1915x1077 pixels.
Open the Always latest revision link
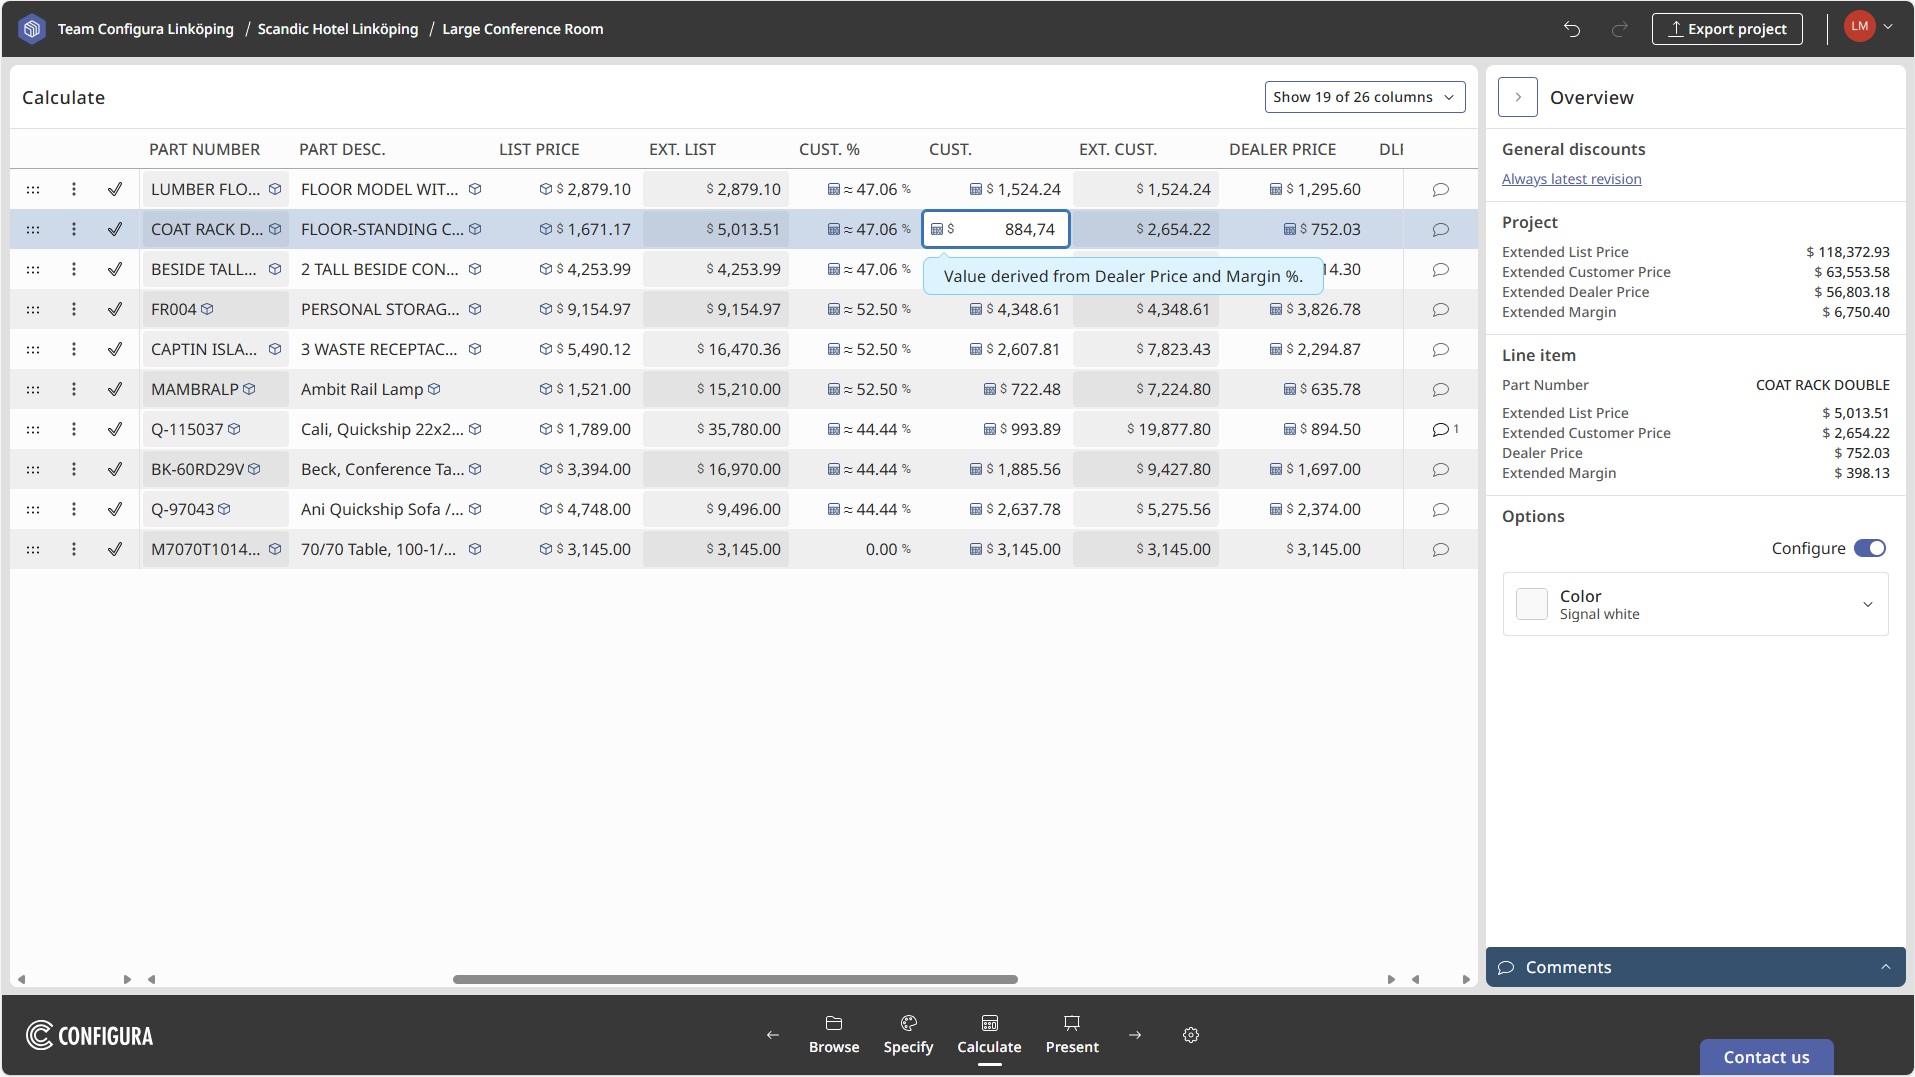point(1572,179)
